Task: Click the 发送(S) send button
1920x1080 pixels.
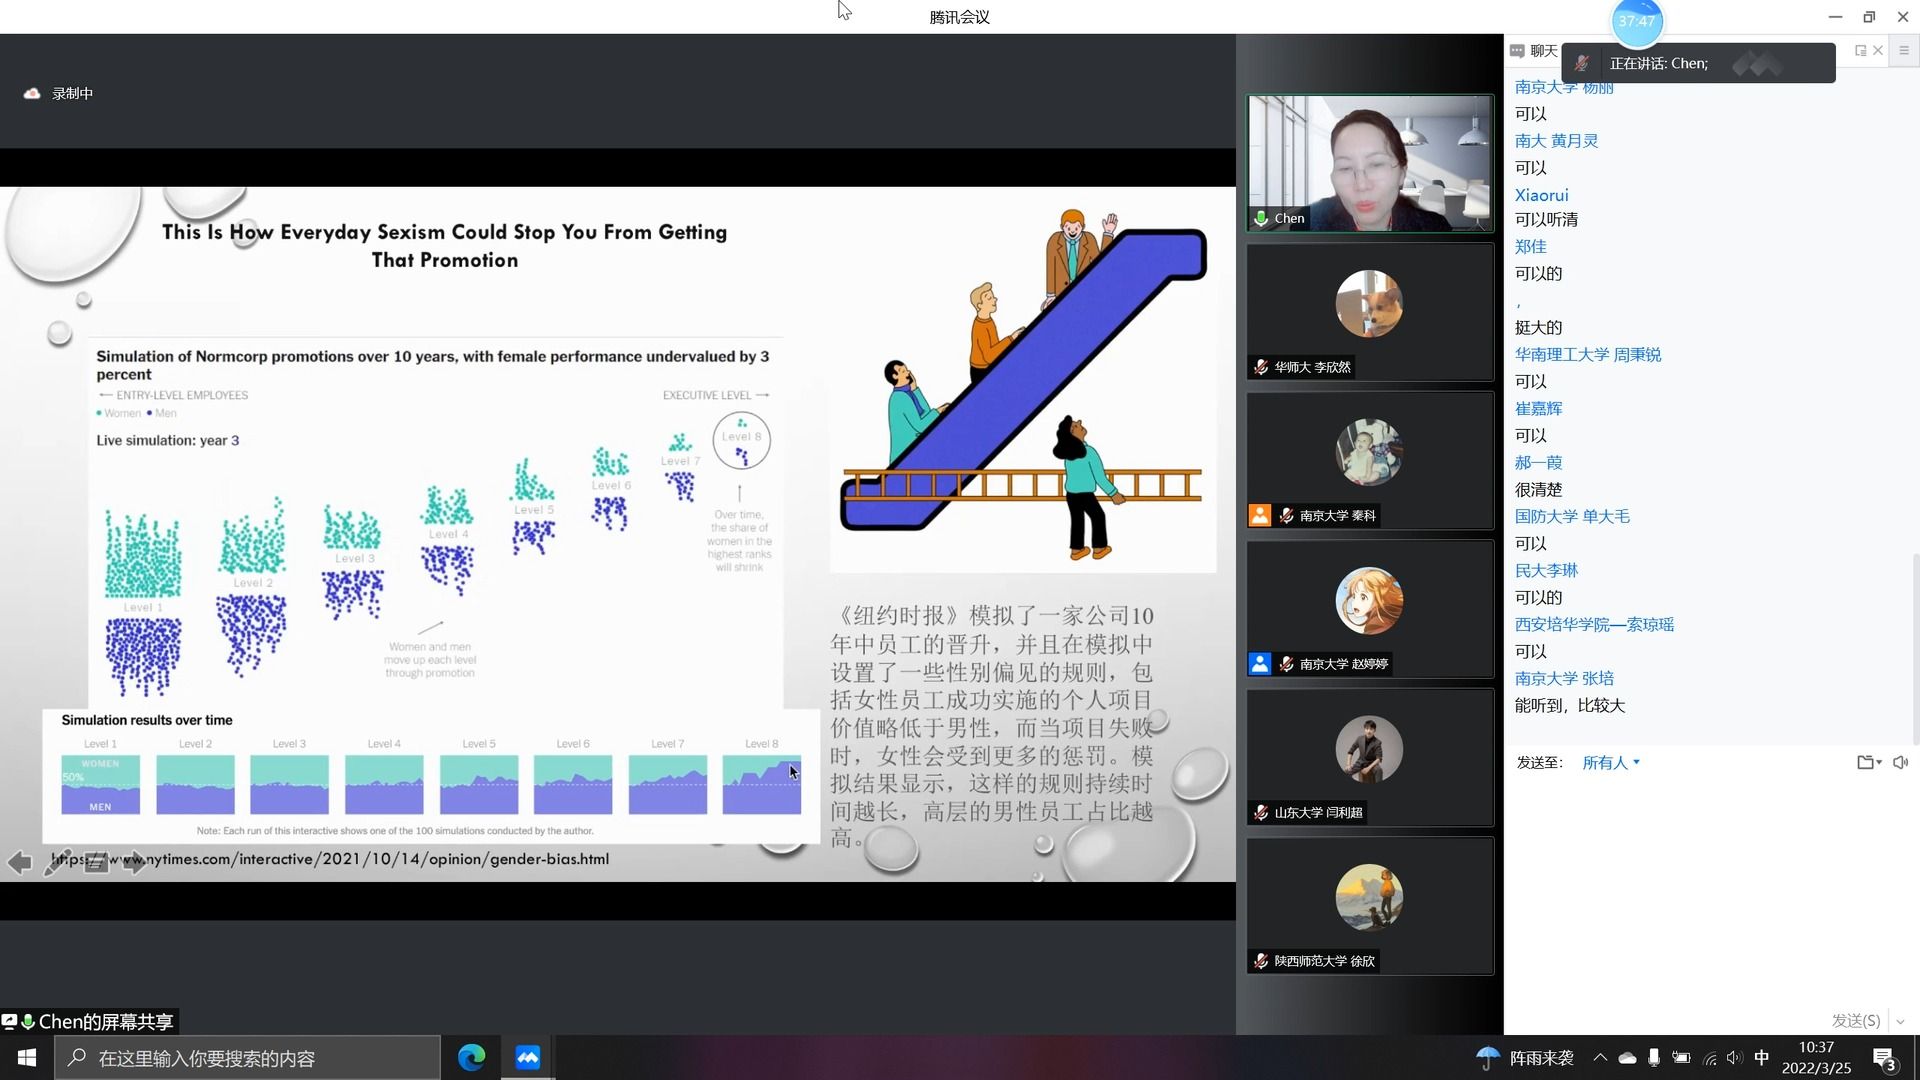Action: [x=1856, y=1020]
